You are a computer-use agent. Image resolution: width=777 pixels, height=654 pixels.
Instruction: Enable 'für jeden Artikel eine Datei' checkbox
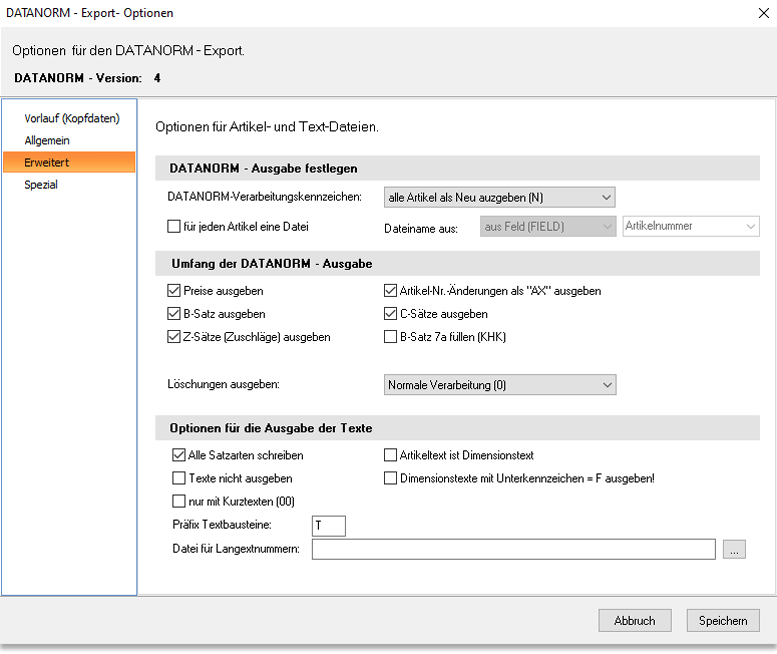pyautogui.click(x=173, y=226)
